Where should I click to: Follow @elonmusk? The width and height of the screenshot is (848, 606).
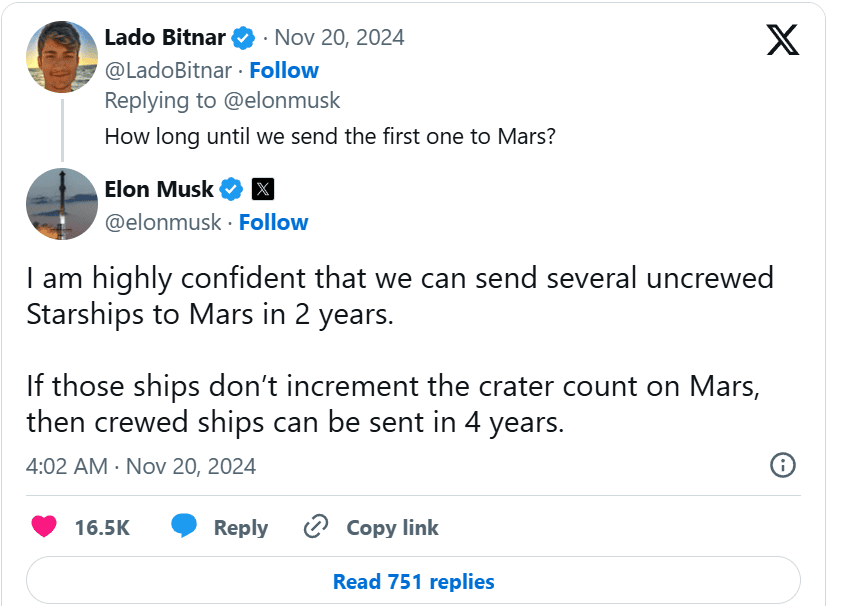pos(273,222)
